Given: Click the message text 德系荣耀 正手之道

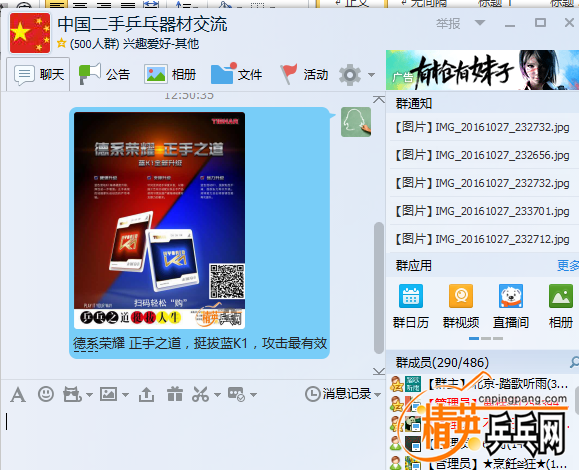Looking at the screenshot, I should pos(127,343).
